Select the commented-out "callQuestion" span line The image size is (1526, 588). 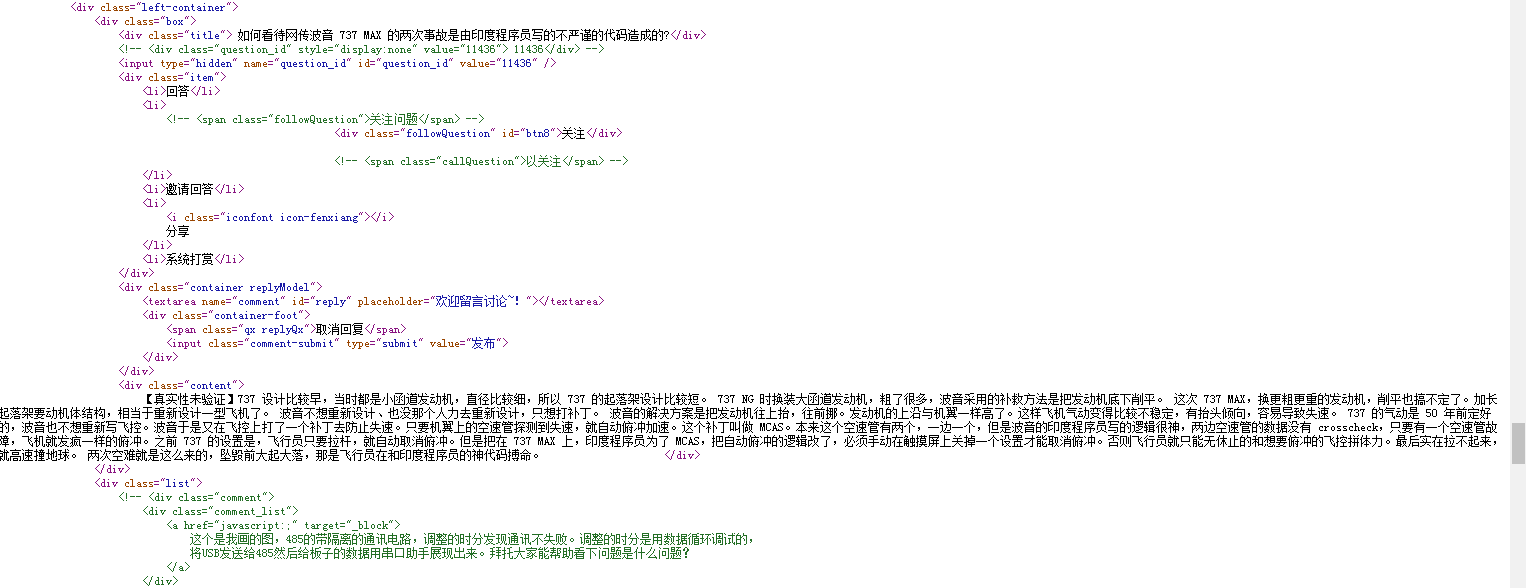point(481,161)
